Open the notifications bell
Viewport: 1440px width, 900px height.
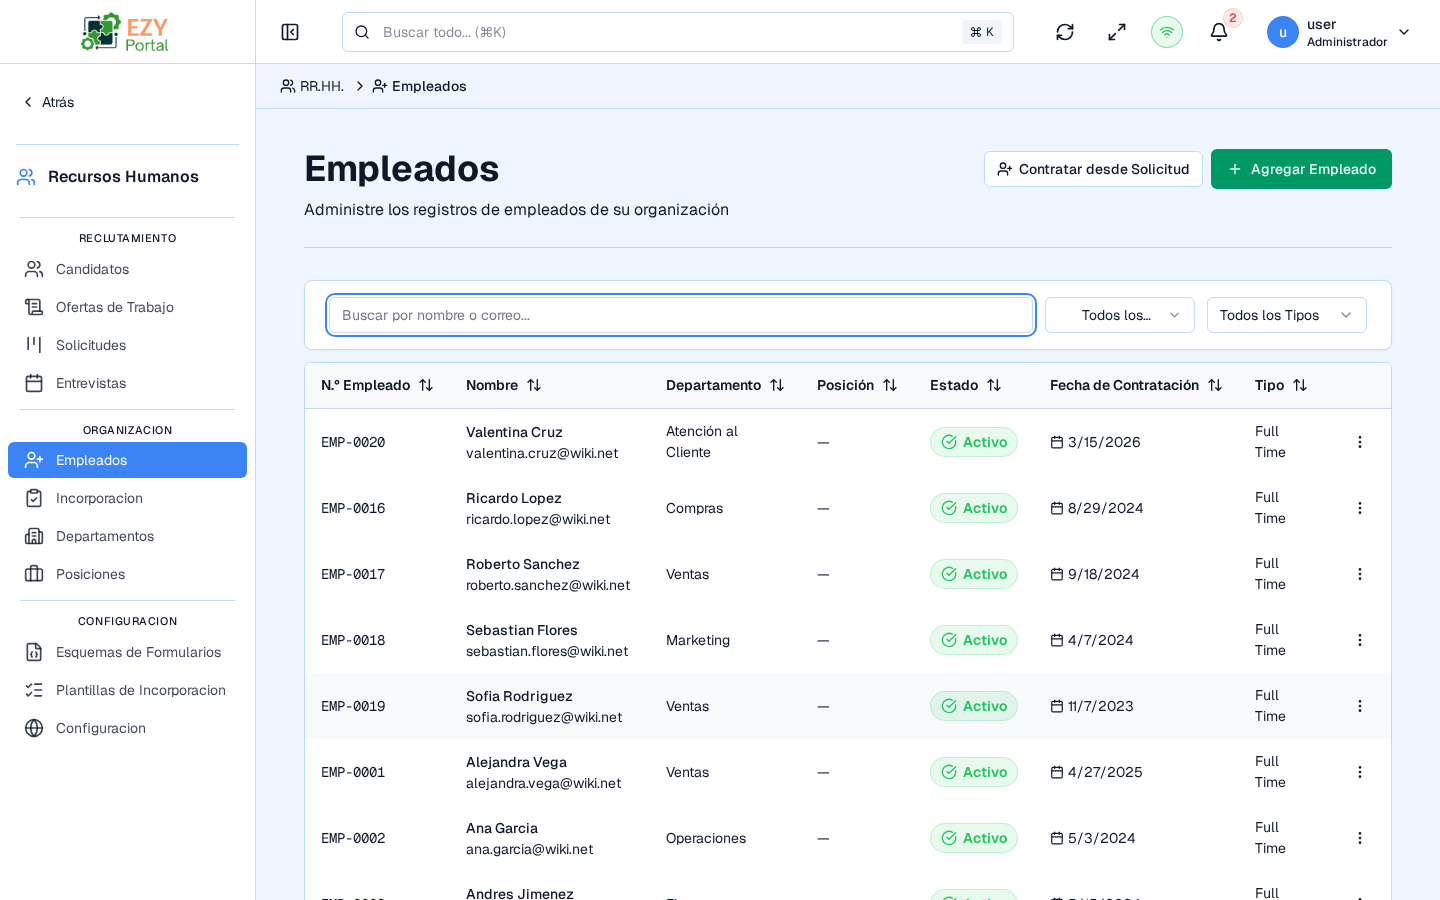point(1219,32)
